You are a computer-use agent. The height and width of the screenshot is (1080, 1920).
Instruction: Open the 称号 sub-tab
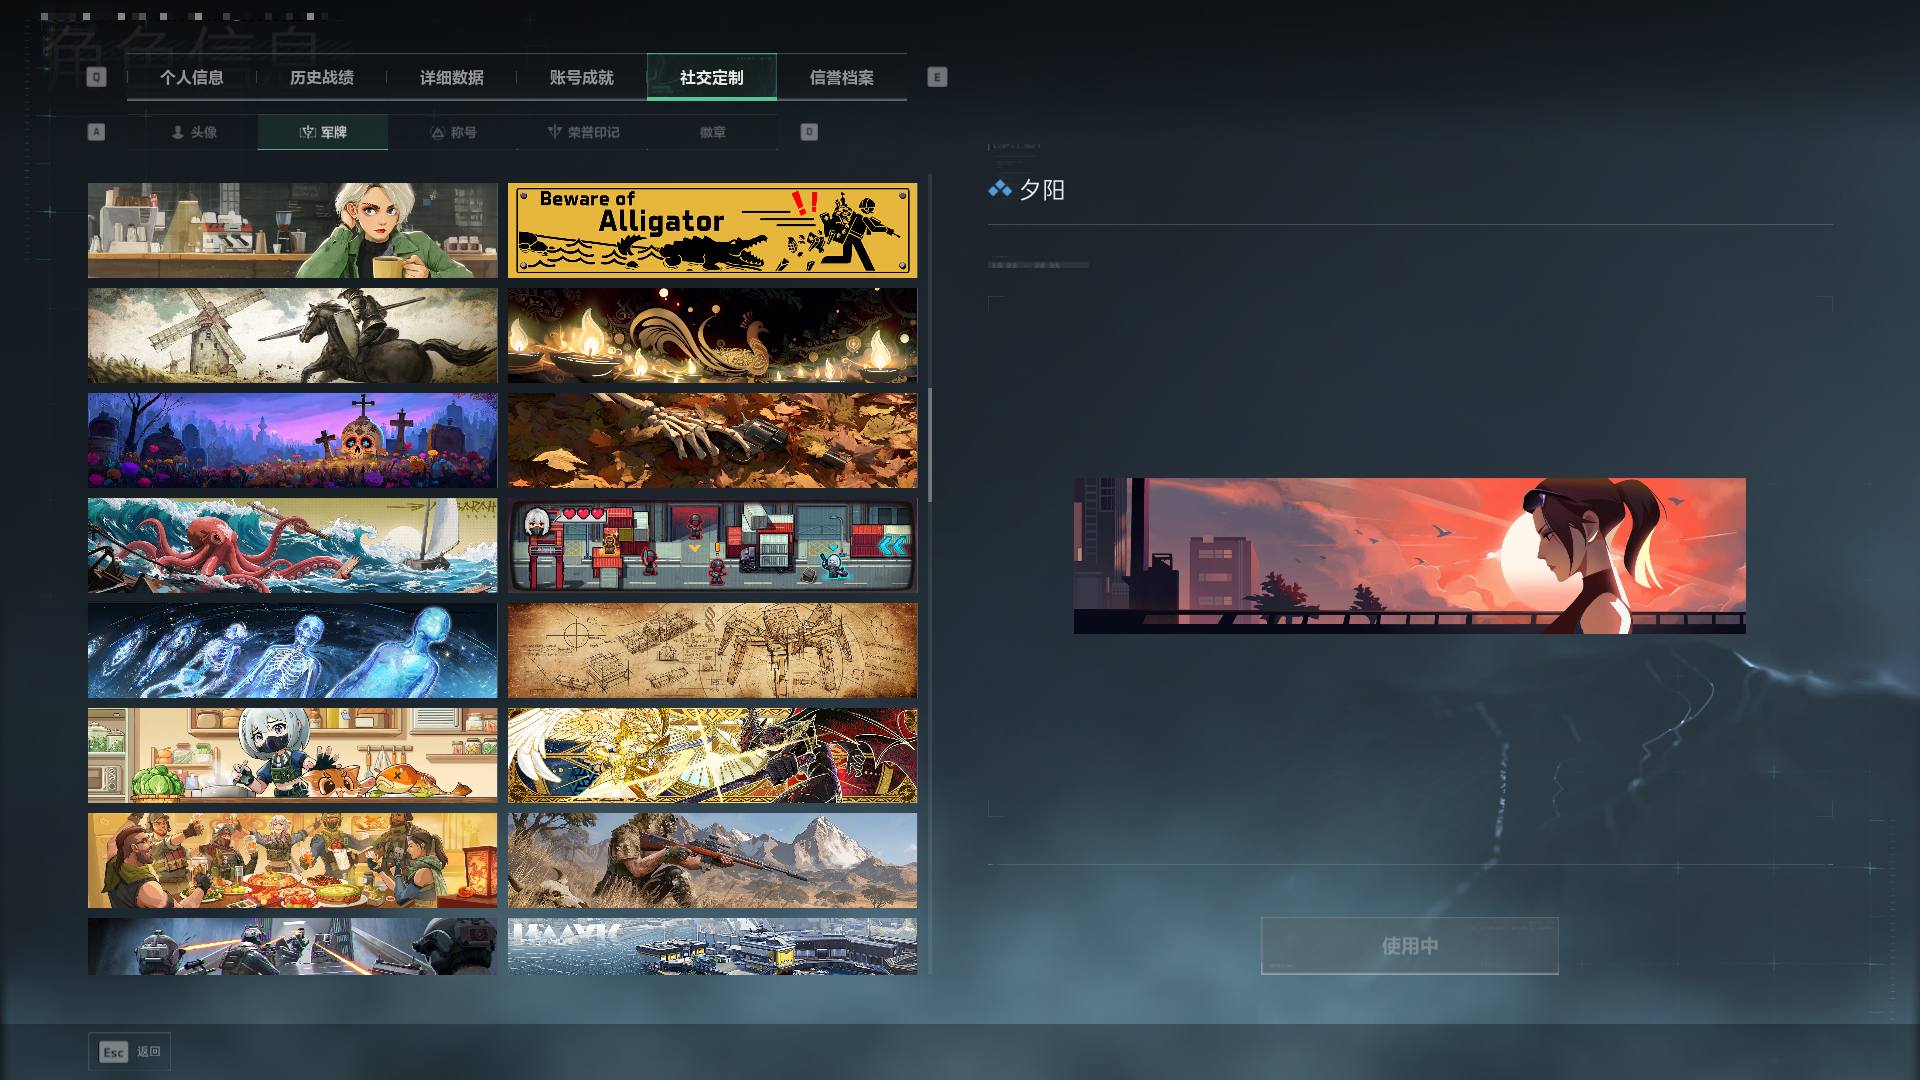pos(453,132)
